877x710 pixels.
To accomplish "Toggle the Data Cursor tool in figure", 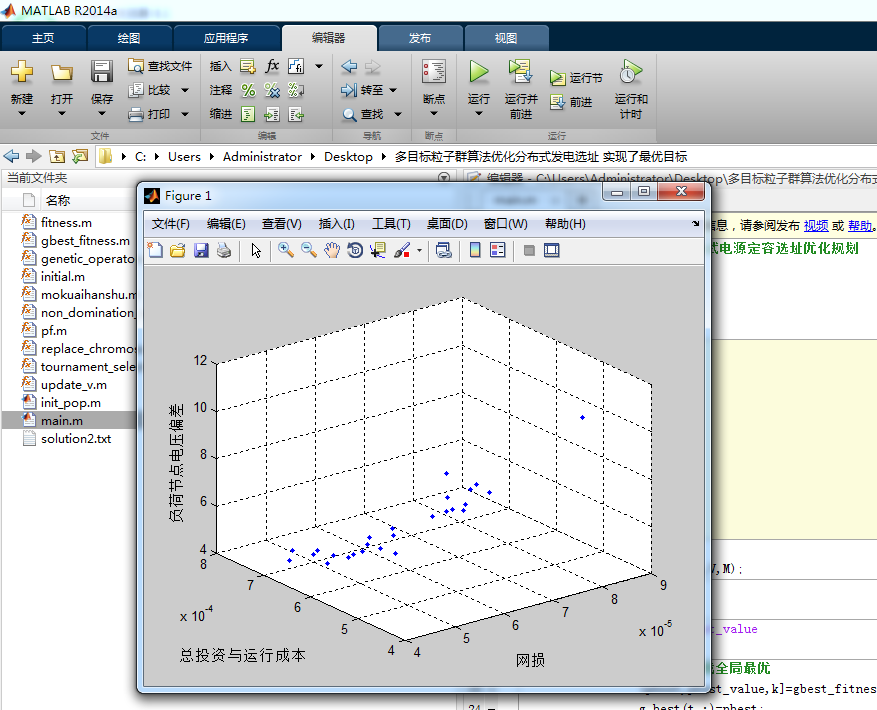I will click(378, 250).
